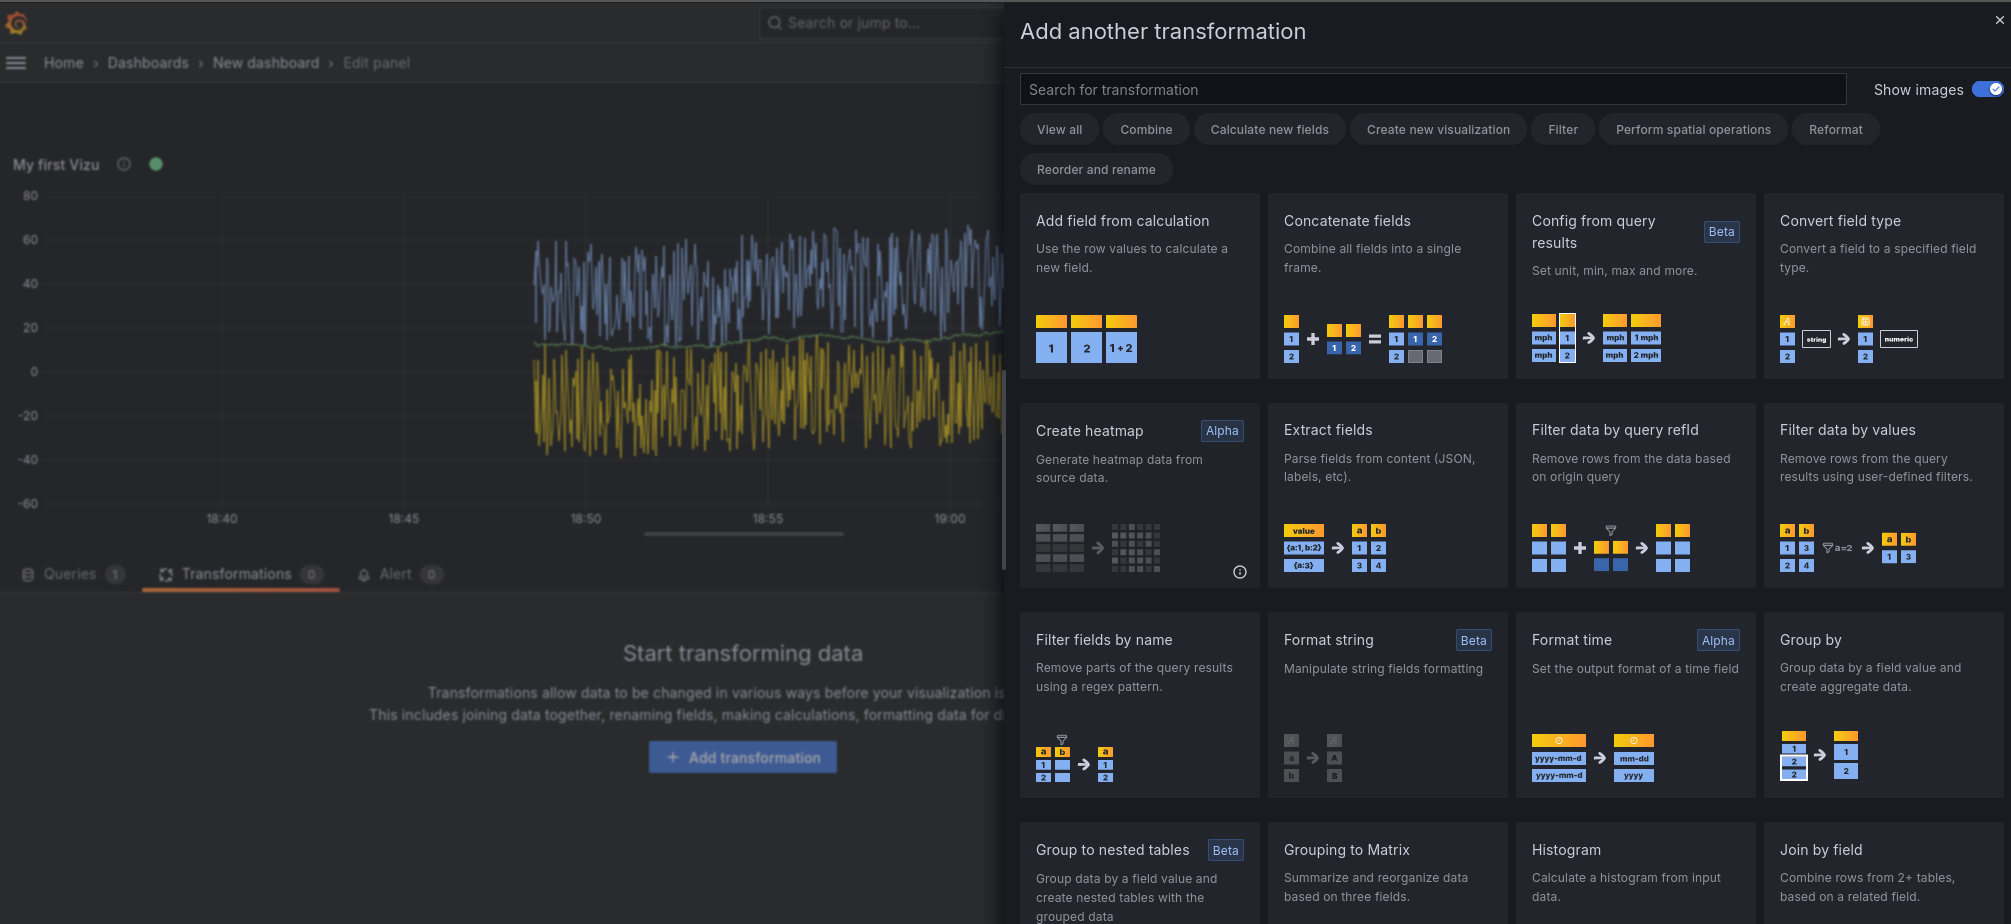Go to Dashboards in breadcrumb
This screenshot has height=924, width=2011.
pos(148,63)
